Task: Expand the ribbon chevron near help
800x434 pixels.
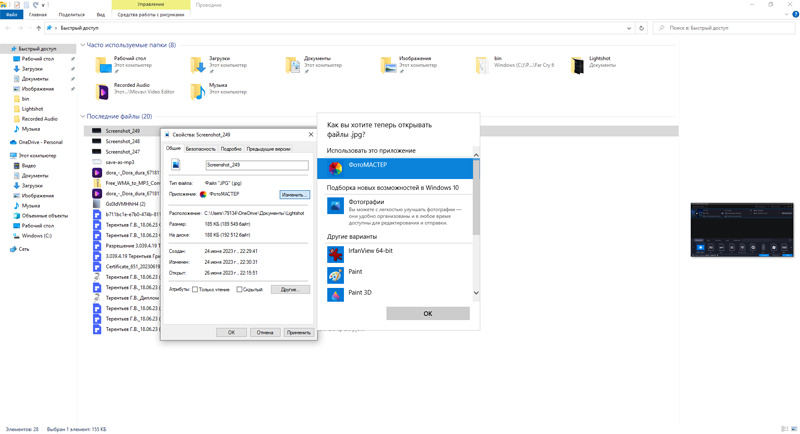Action: [786, 14]
